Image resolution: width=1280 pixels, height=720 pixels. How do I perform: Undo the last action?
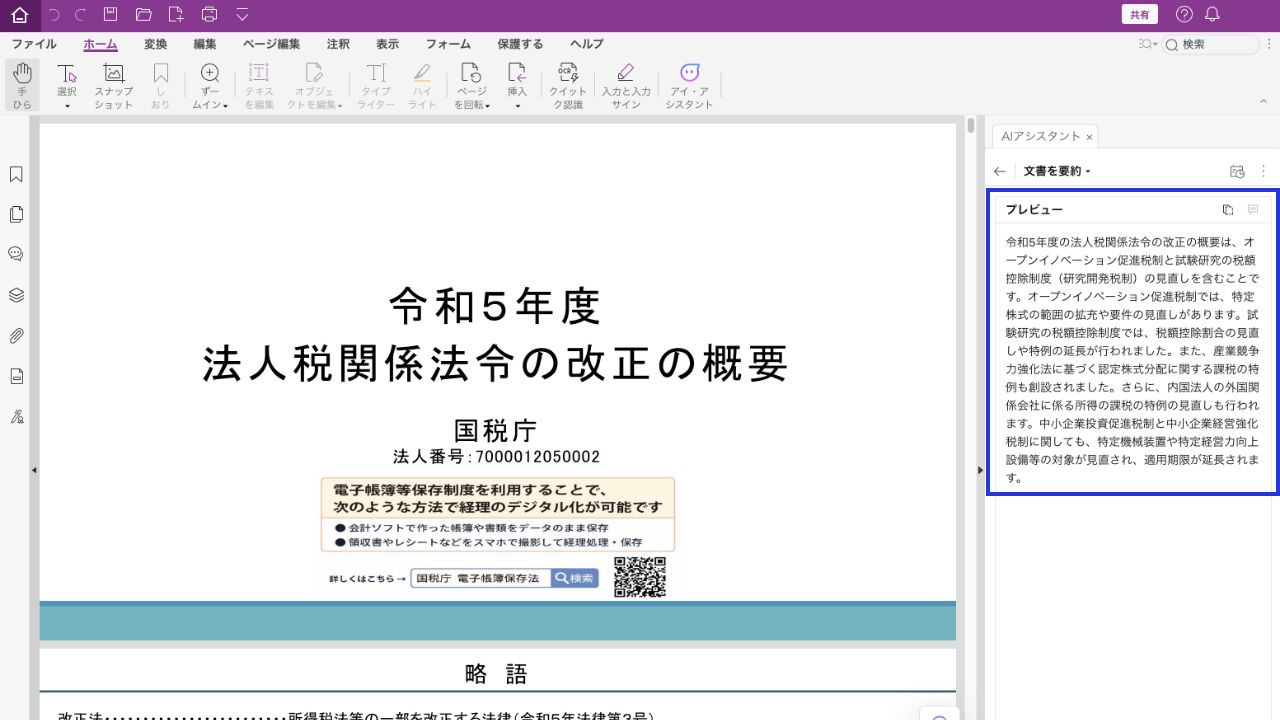pyautogui.click(x=54, y=14)
